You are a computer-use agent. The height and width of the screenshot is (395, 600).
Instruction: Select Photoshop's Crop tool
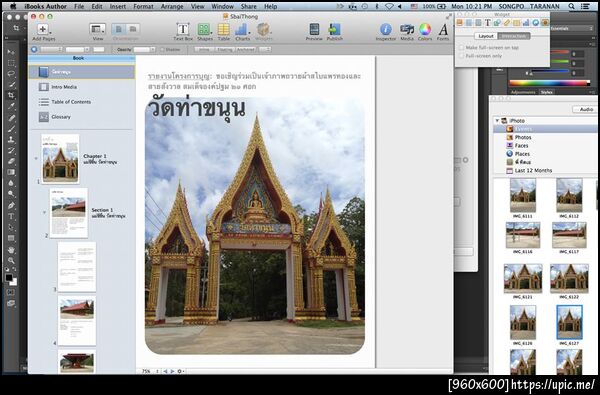pyautogui.click(x=11, y=95)
